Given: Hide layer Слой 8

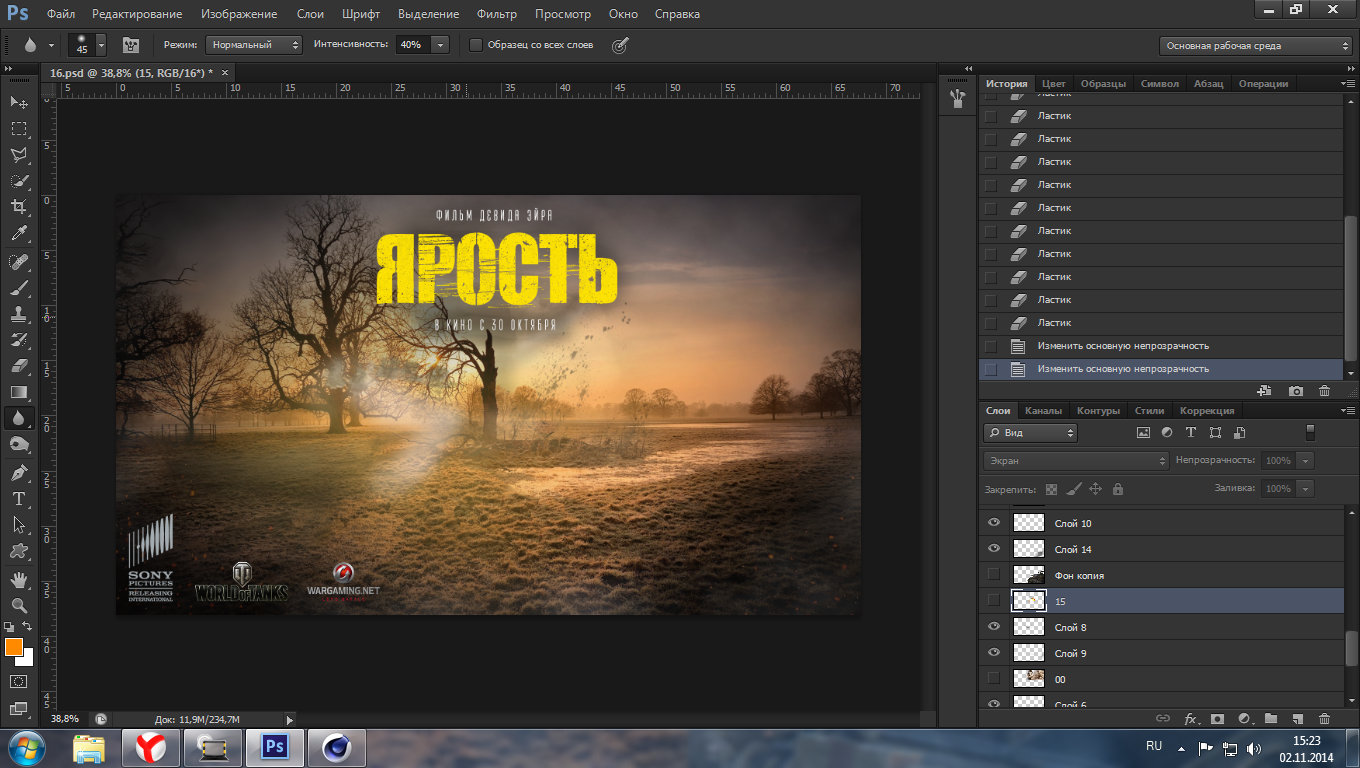Looking at the screenshot, I should click(x=993, y=627).
